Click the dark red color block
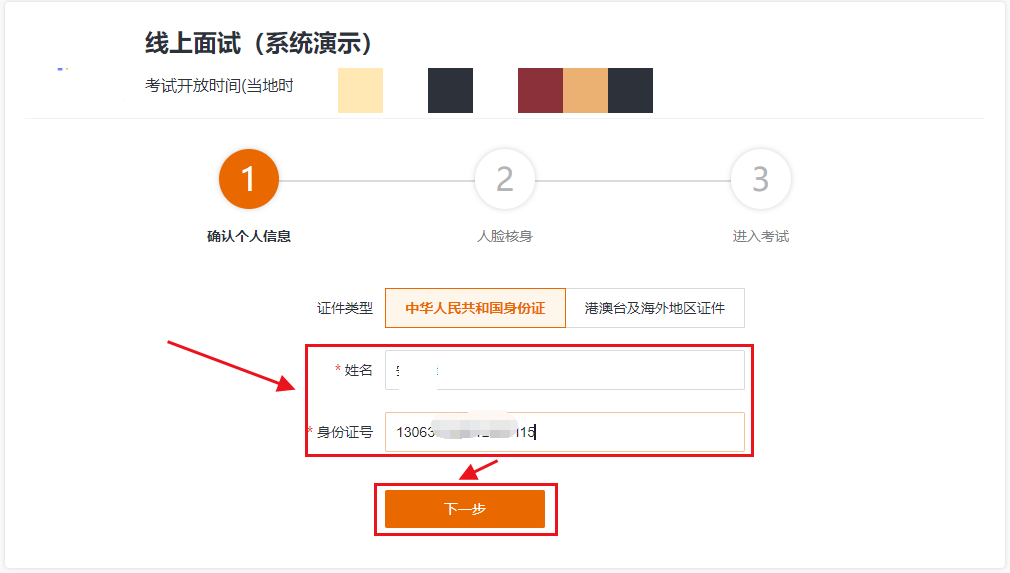 pos(540,90)
